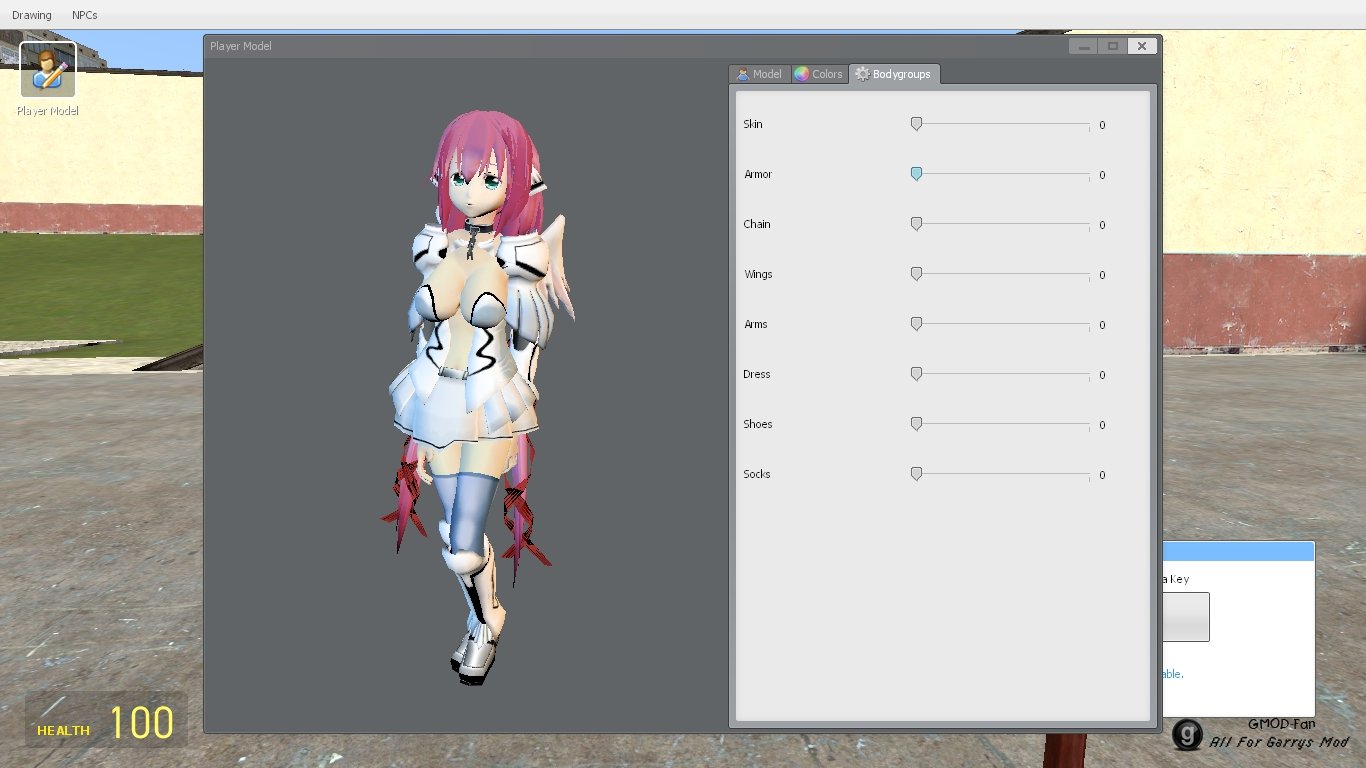The width and height of the screenshot is (1366, 768).
Task: Click the Socks slider handle
Action: pyautogui.click(x=916, y=474)
